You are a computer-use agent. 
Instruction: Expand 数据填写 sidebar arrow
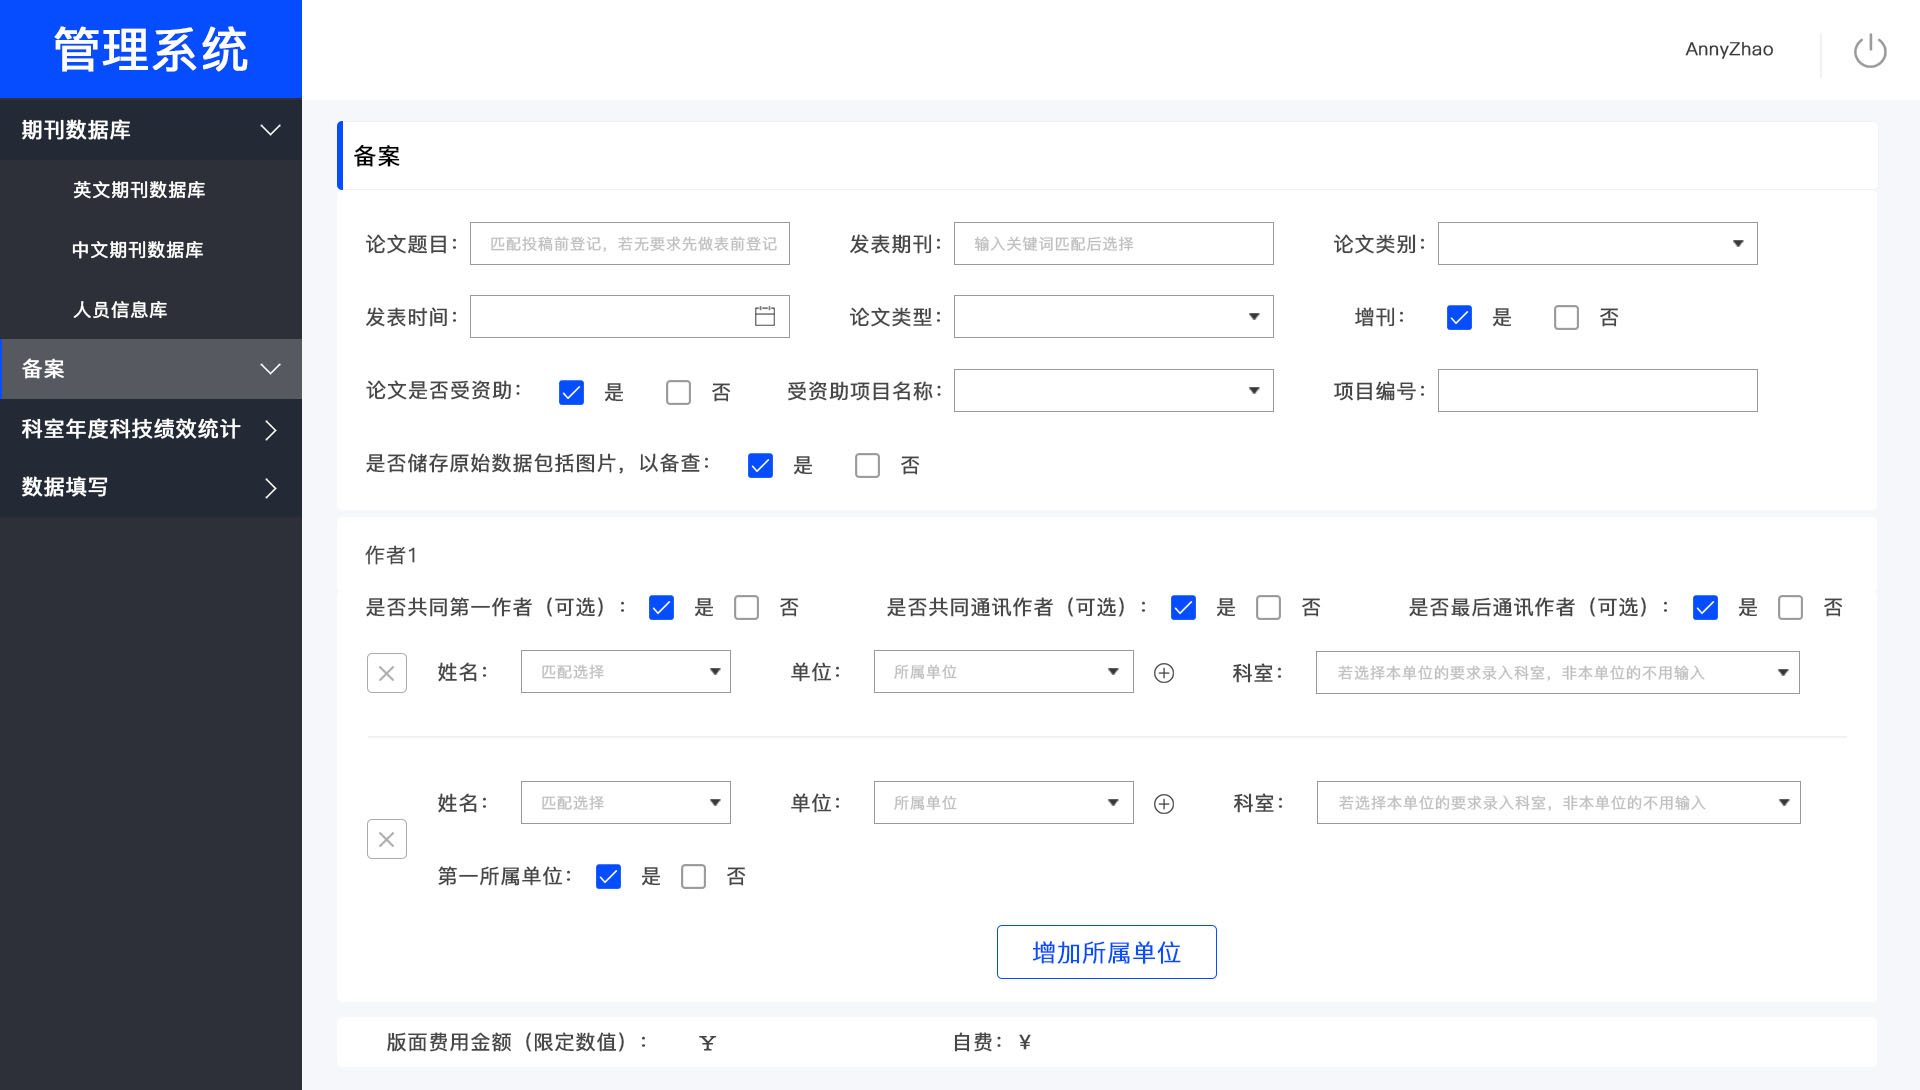click(x=270, y=488)
